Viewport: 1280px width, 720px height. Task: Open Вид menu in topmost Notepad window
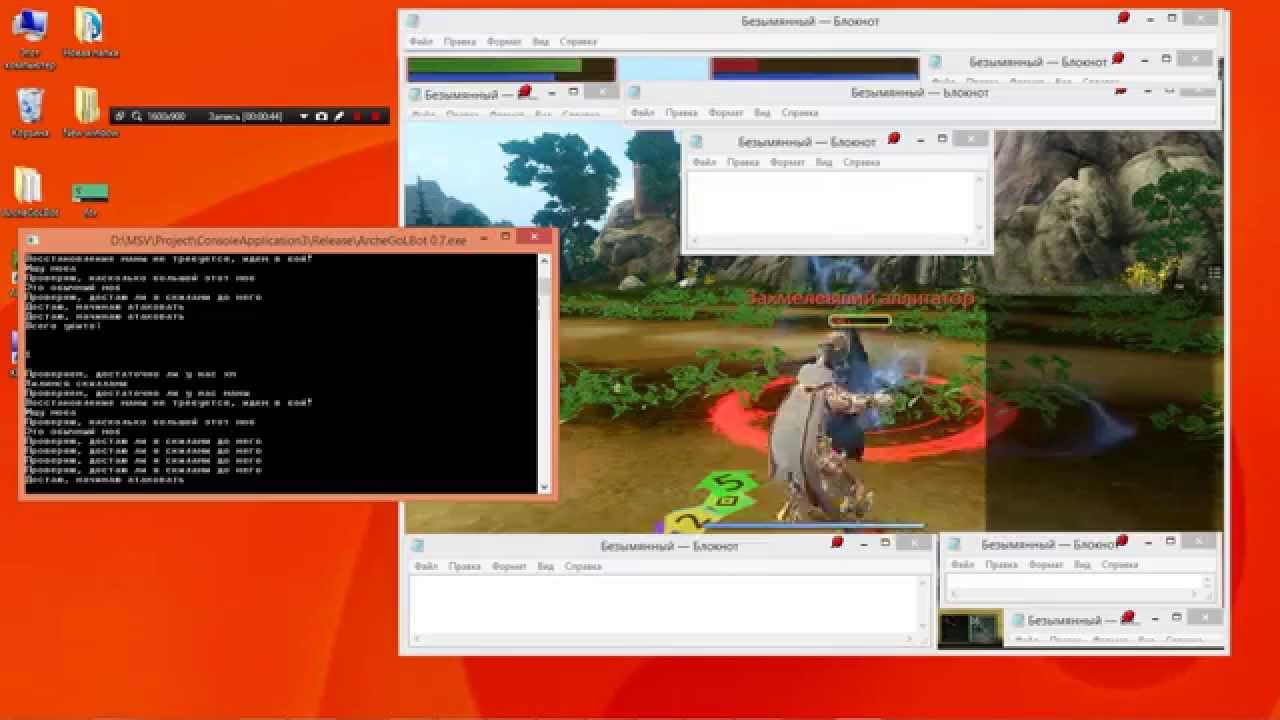coord(541,42)
